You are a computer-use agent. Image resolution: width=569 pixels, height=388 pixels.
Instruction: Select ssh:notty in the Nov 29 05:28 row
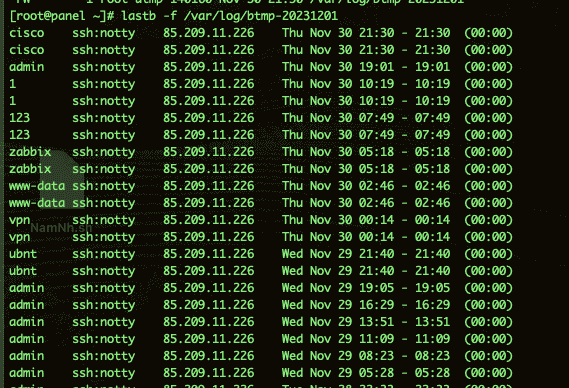(103, 374)
